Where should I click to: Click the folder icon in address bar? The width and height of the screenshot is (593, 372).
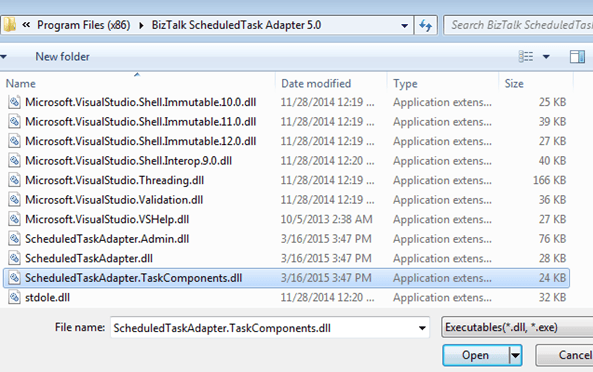tap(9, 25)
